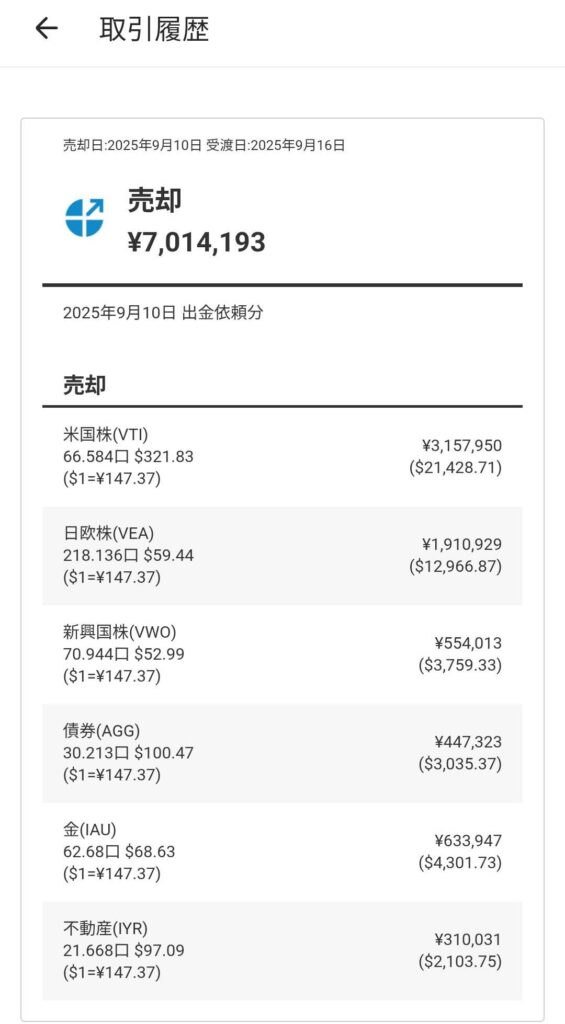This screenshot has height=1024, width=565.
Task: Tap the 金(IAU) sale row
Action: [282, 852]
